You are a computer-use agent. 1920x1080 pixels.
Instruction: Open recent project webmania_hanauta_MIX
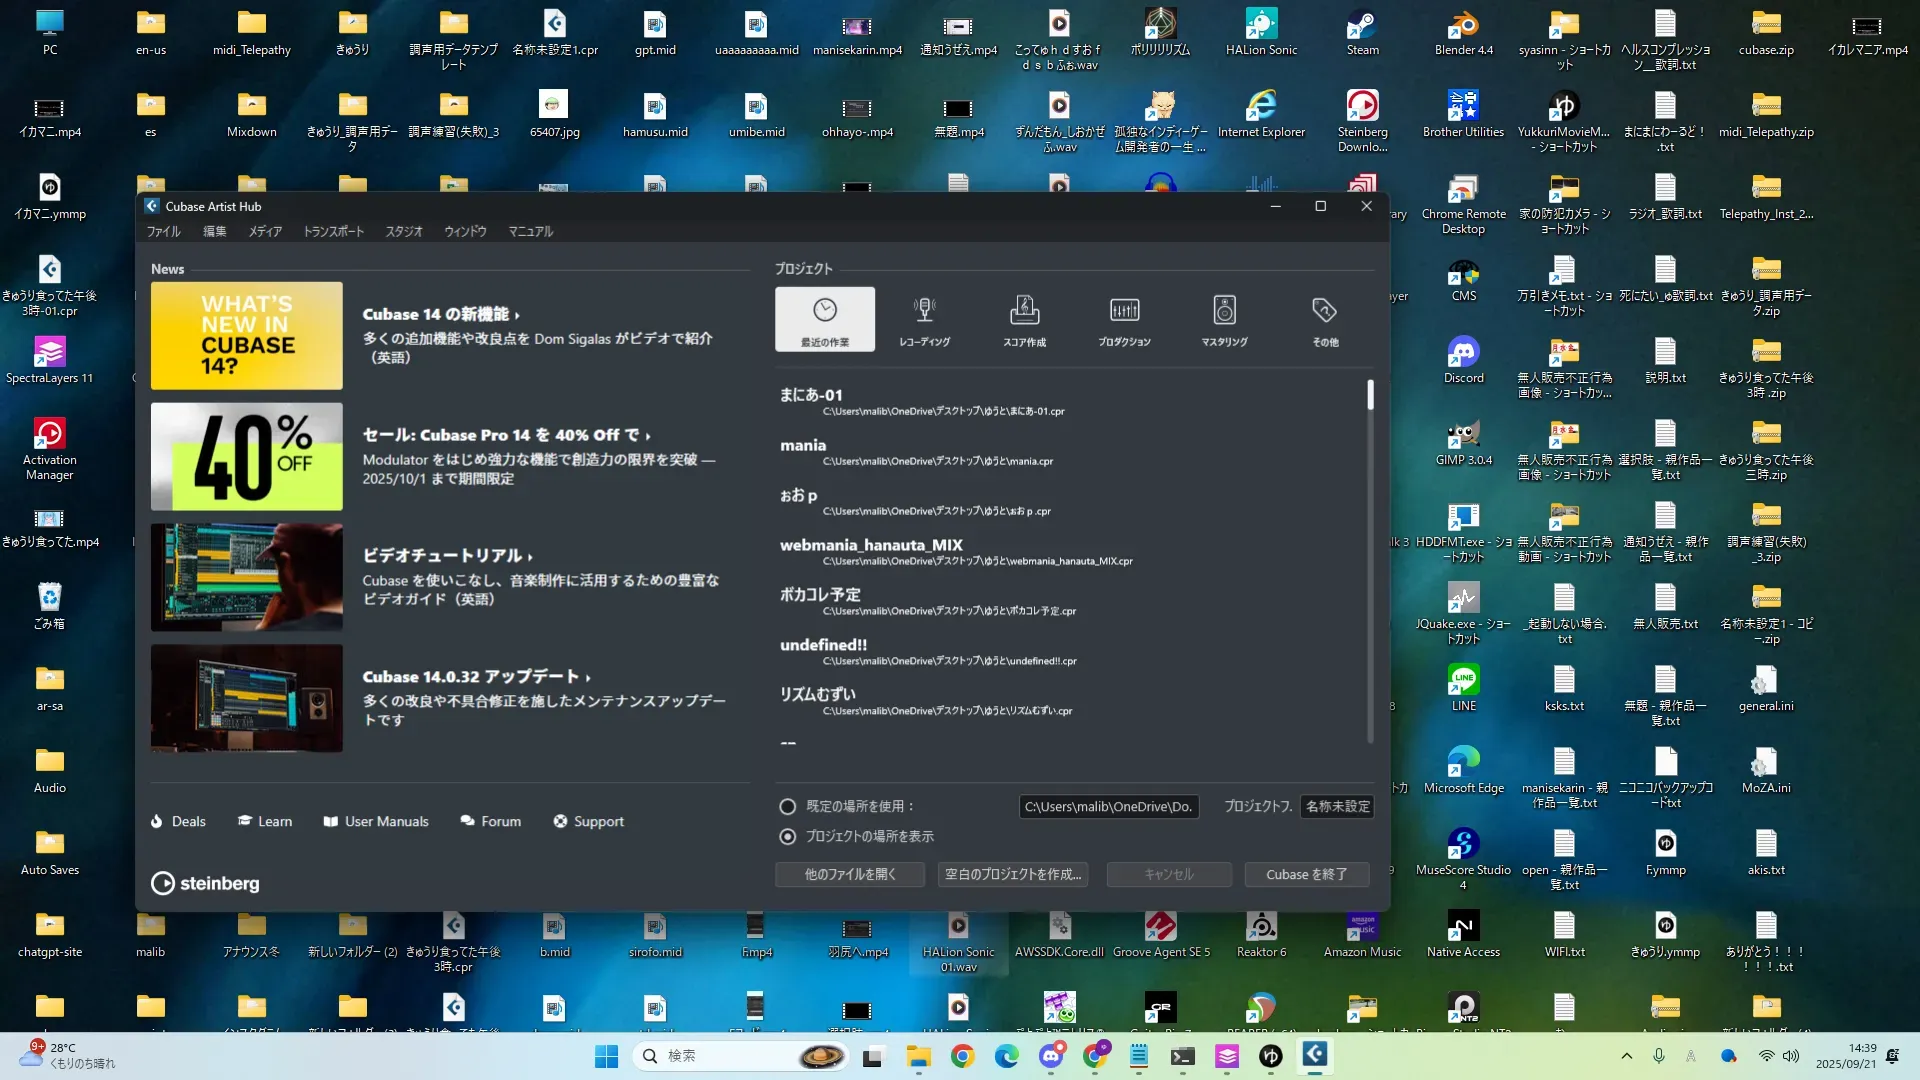(871, 545)
